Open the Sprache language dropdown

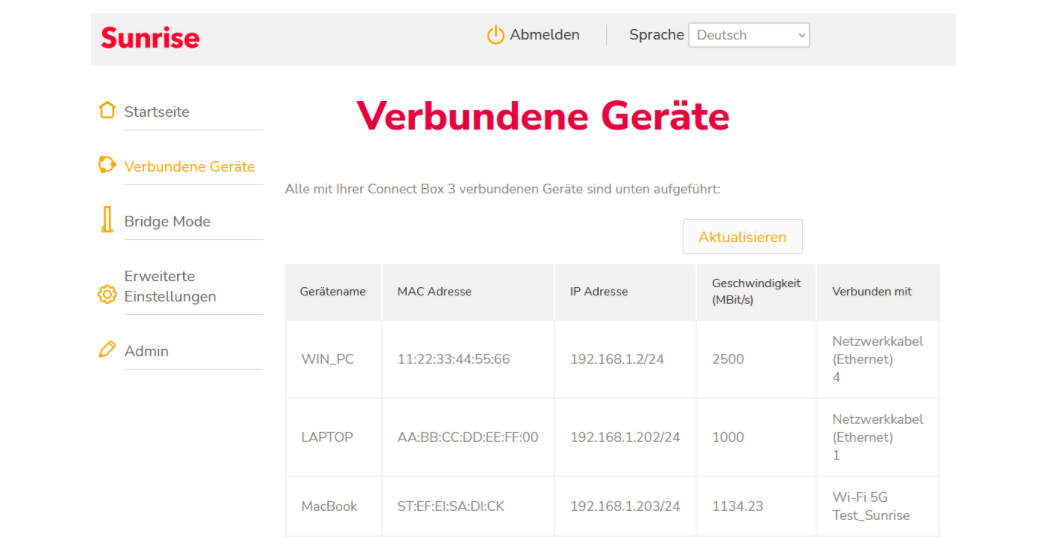click(x=749, y=35)
